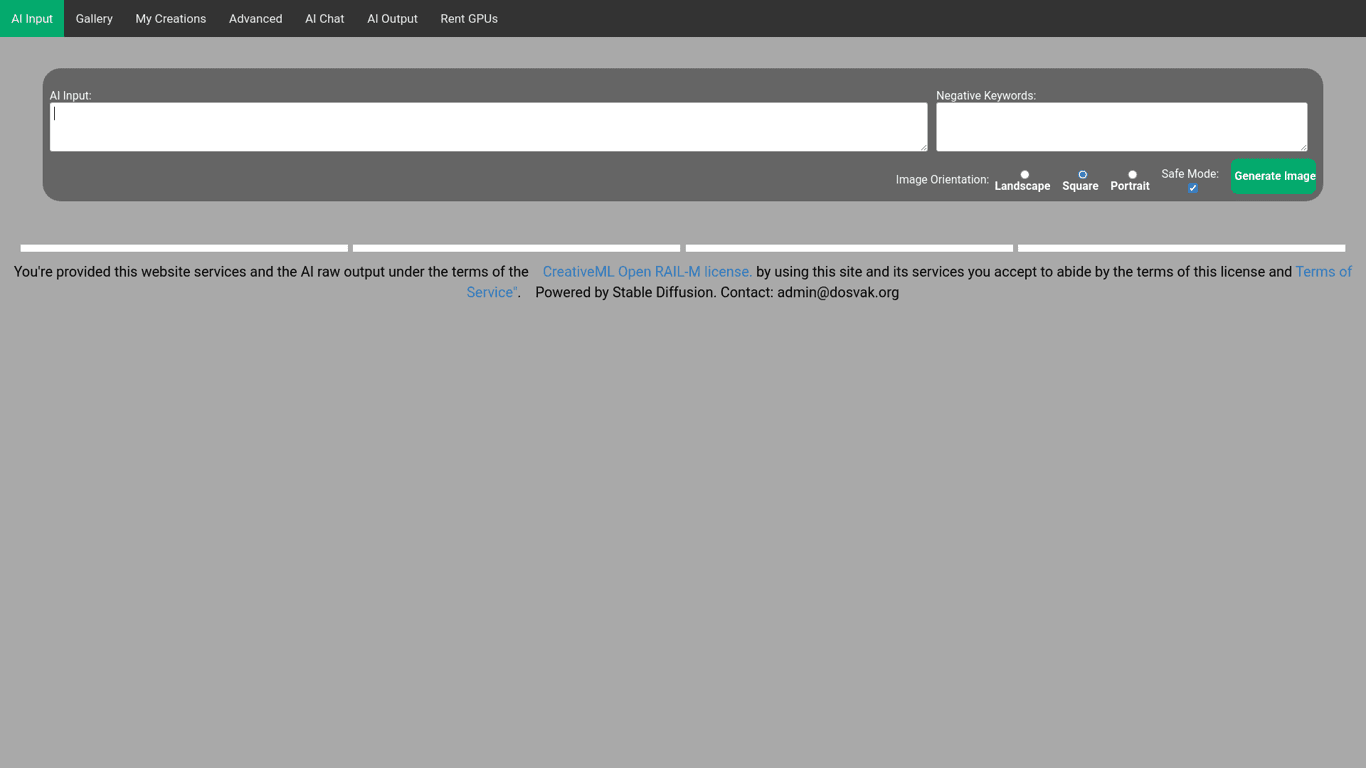The image size is (1366, 768).
Task: Click the AI Input box resize handle
Action: [x=923, y=147]
